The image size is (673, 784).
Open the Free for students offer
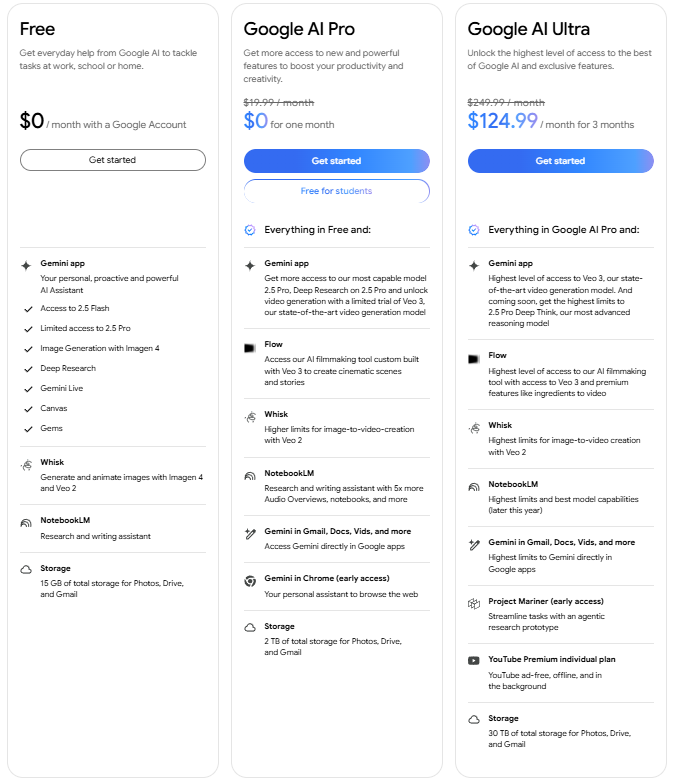click(x=336, y=191)
